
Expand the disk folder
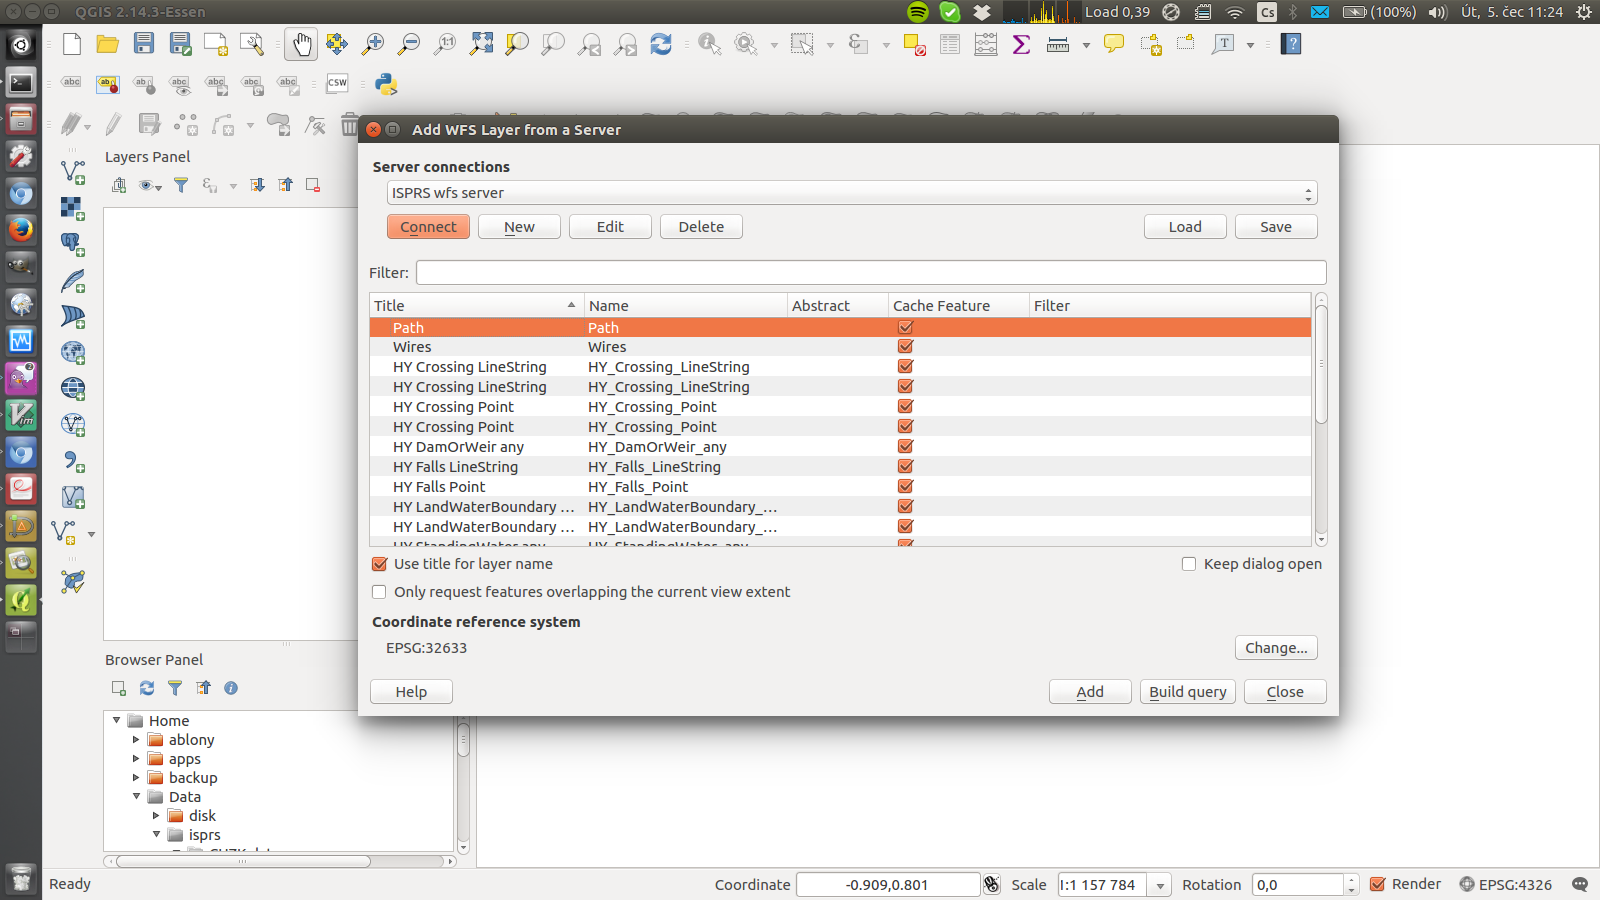click(x=156, y=816)
